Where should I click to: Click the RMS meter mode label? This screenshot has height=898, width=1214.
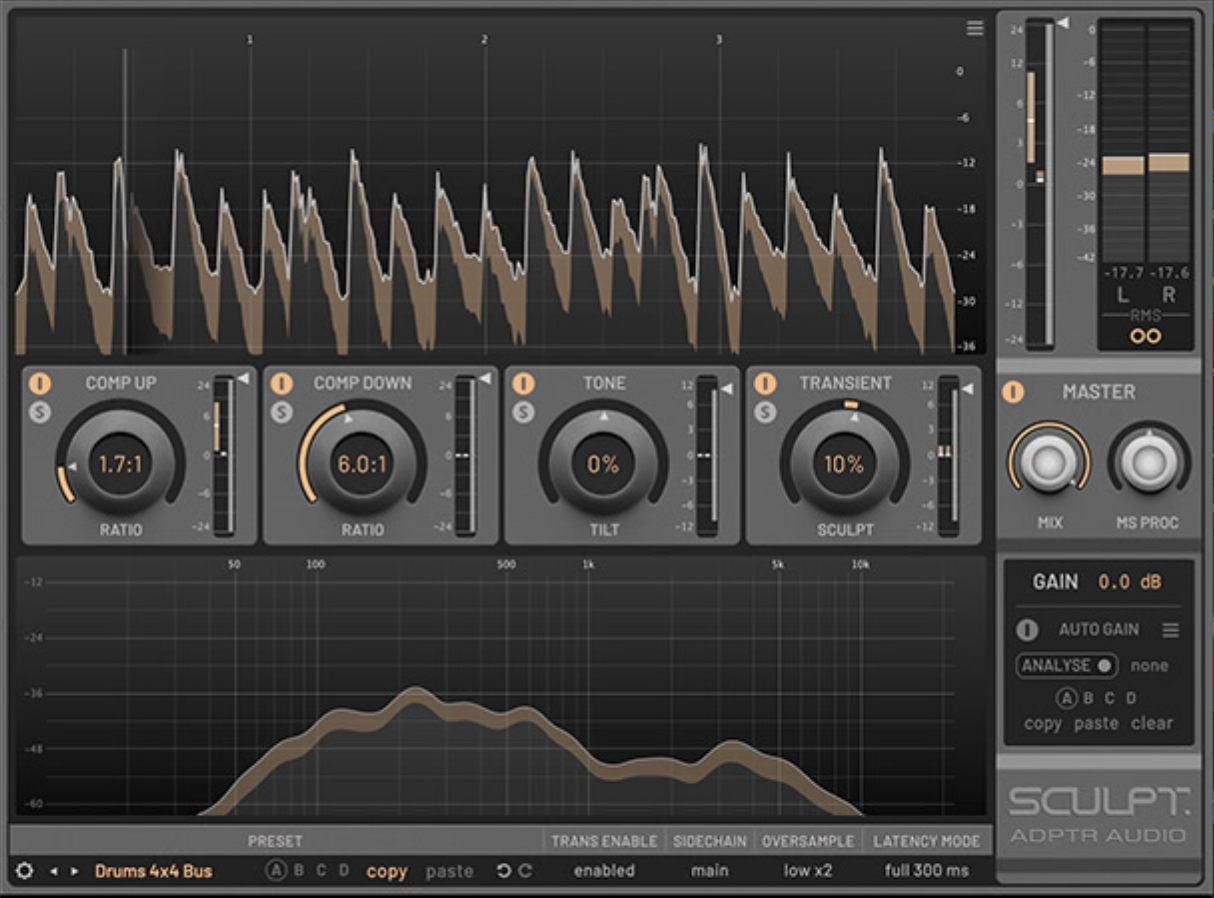click(x=1146, y=317)
